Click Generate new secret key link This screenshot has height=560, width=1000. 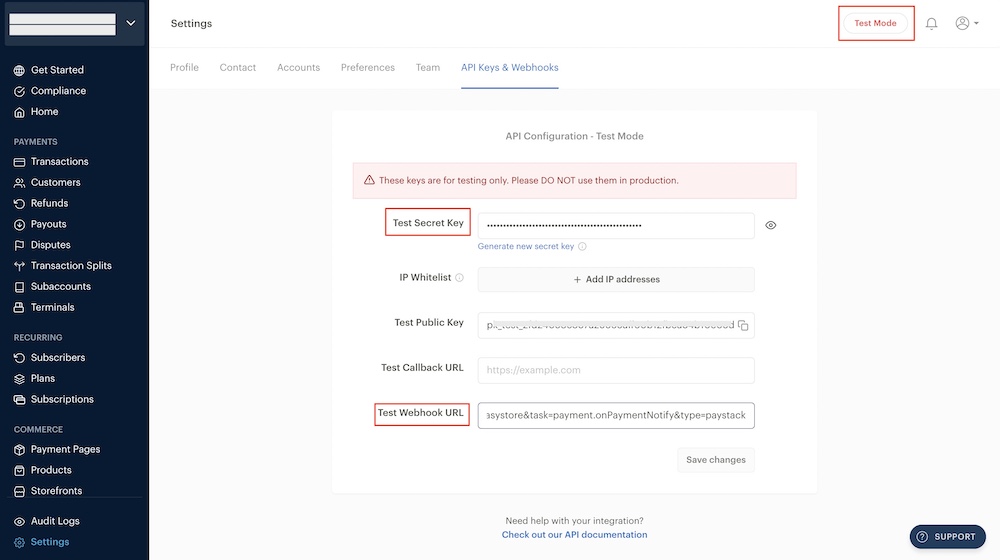pyautogui.click(x=526, y=246)
